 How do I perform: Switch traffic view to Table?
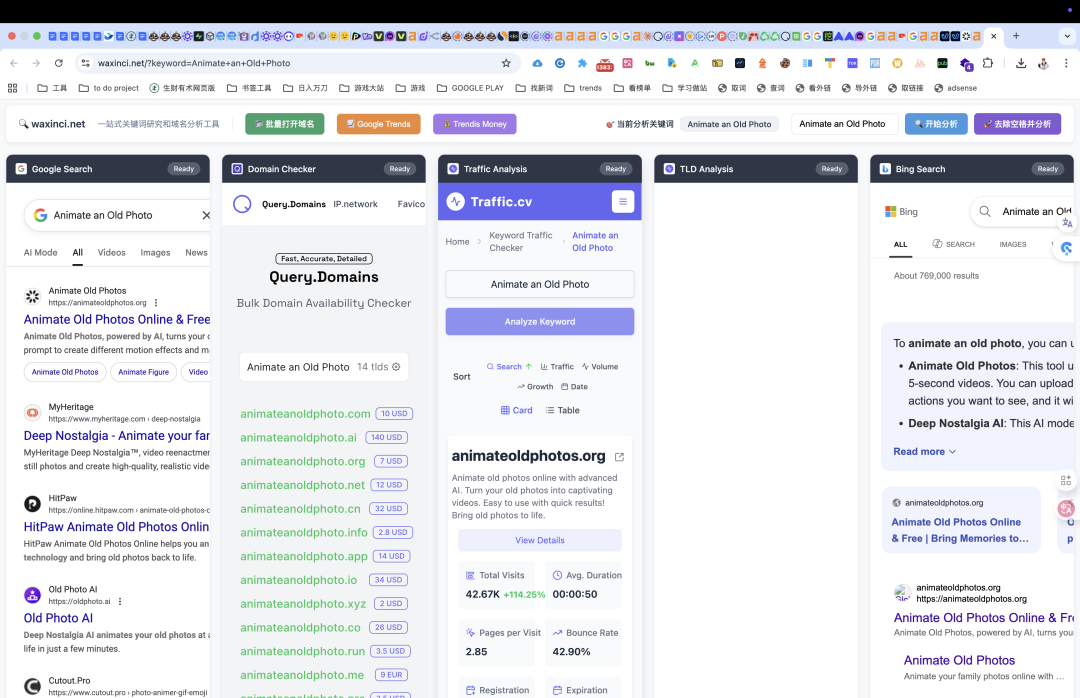(x=562, y=410)
